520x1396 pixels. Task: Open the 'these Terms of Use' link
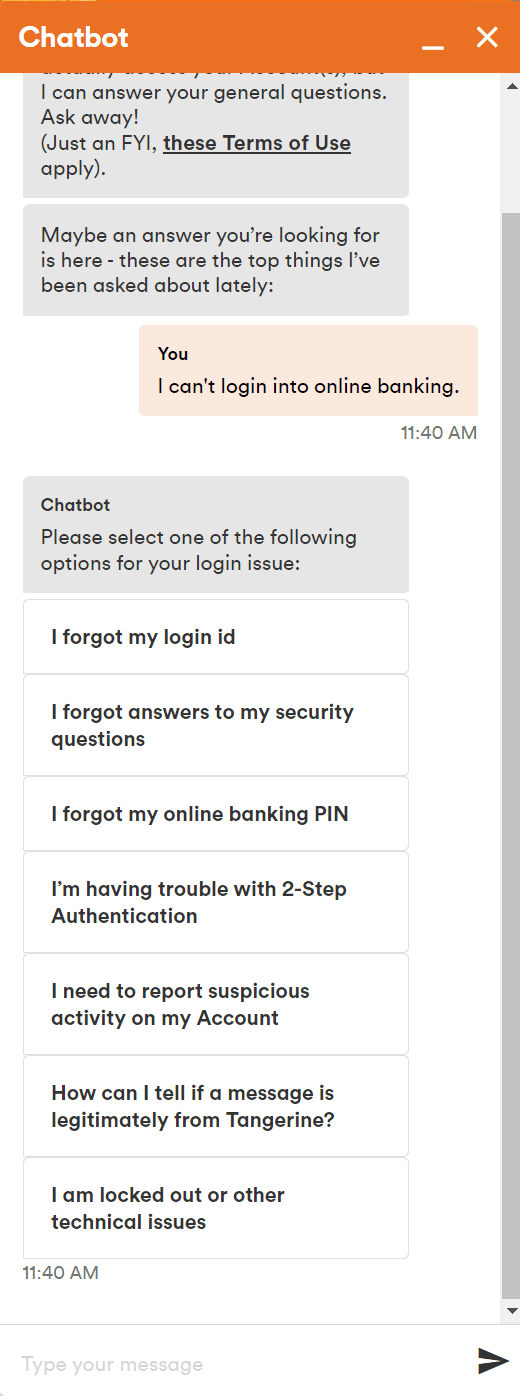pyautogui.click(x=257, y=142)
